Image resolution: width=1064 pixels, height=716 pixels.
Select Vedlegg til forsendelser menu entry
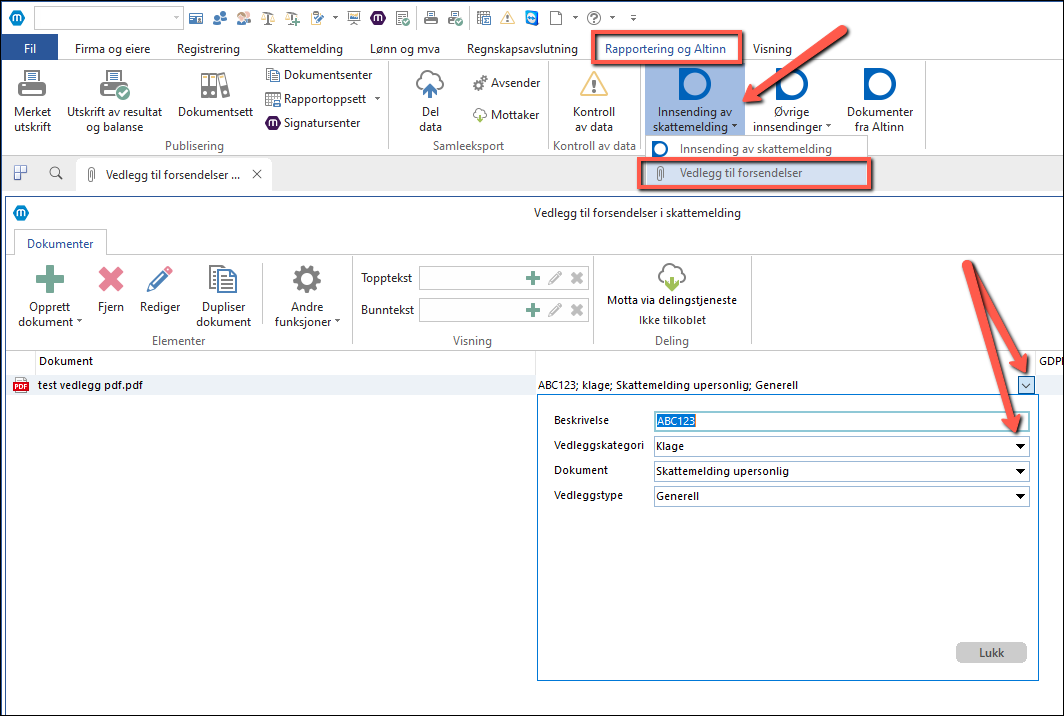coord(741,173)
